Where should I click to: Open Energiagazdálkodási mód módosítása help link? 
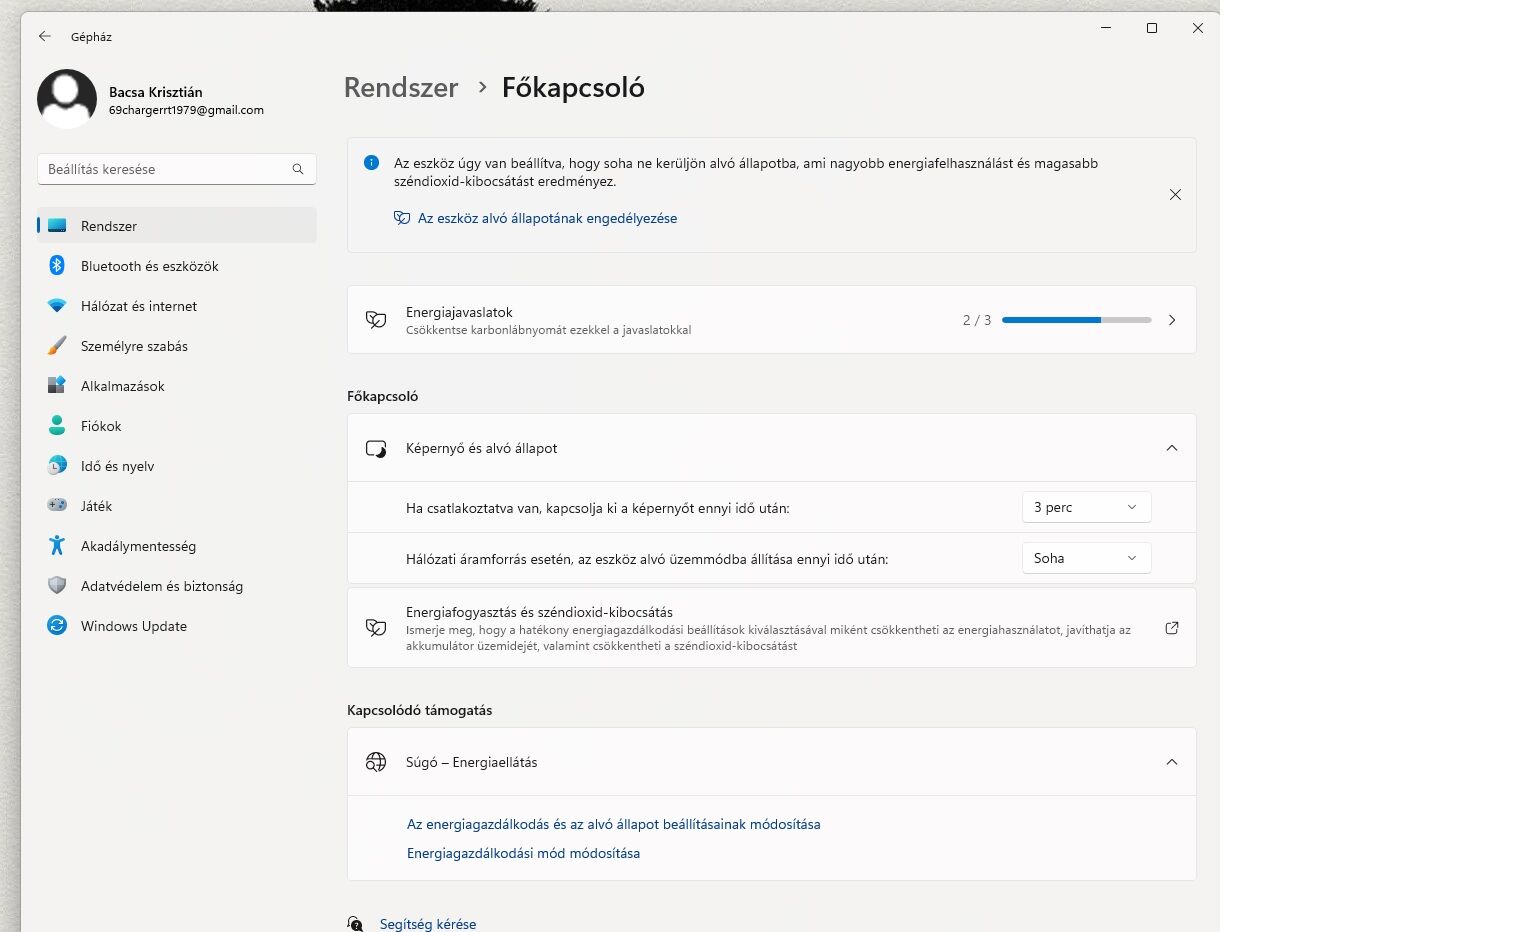click(x=523, y=853)
